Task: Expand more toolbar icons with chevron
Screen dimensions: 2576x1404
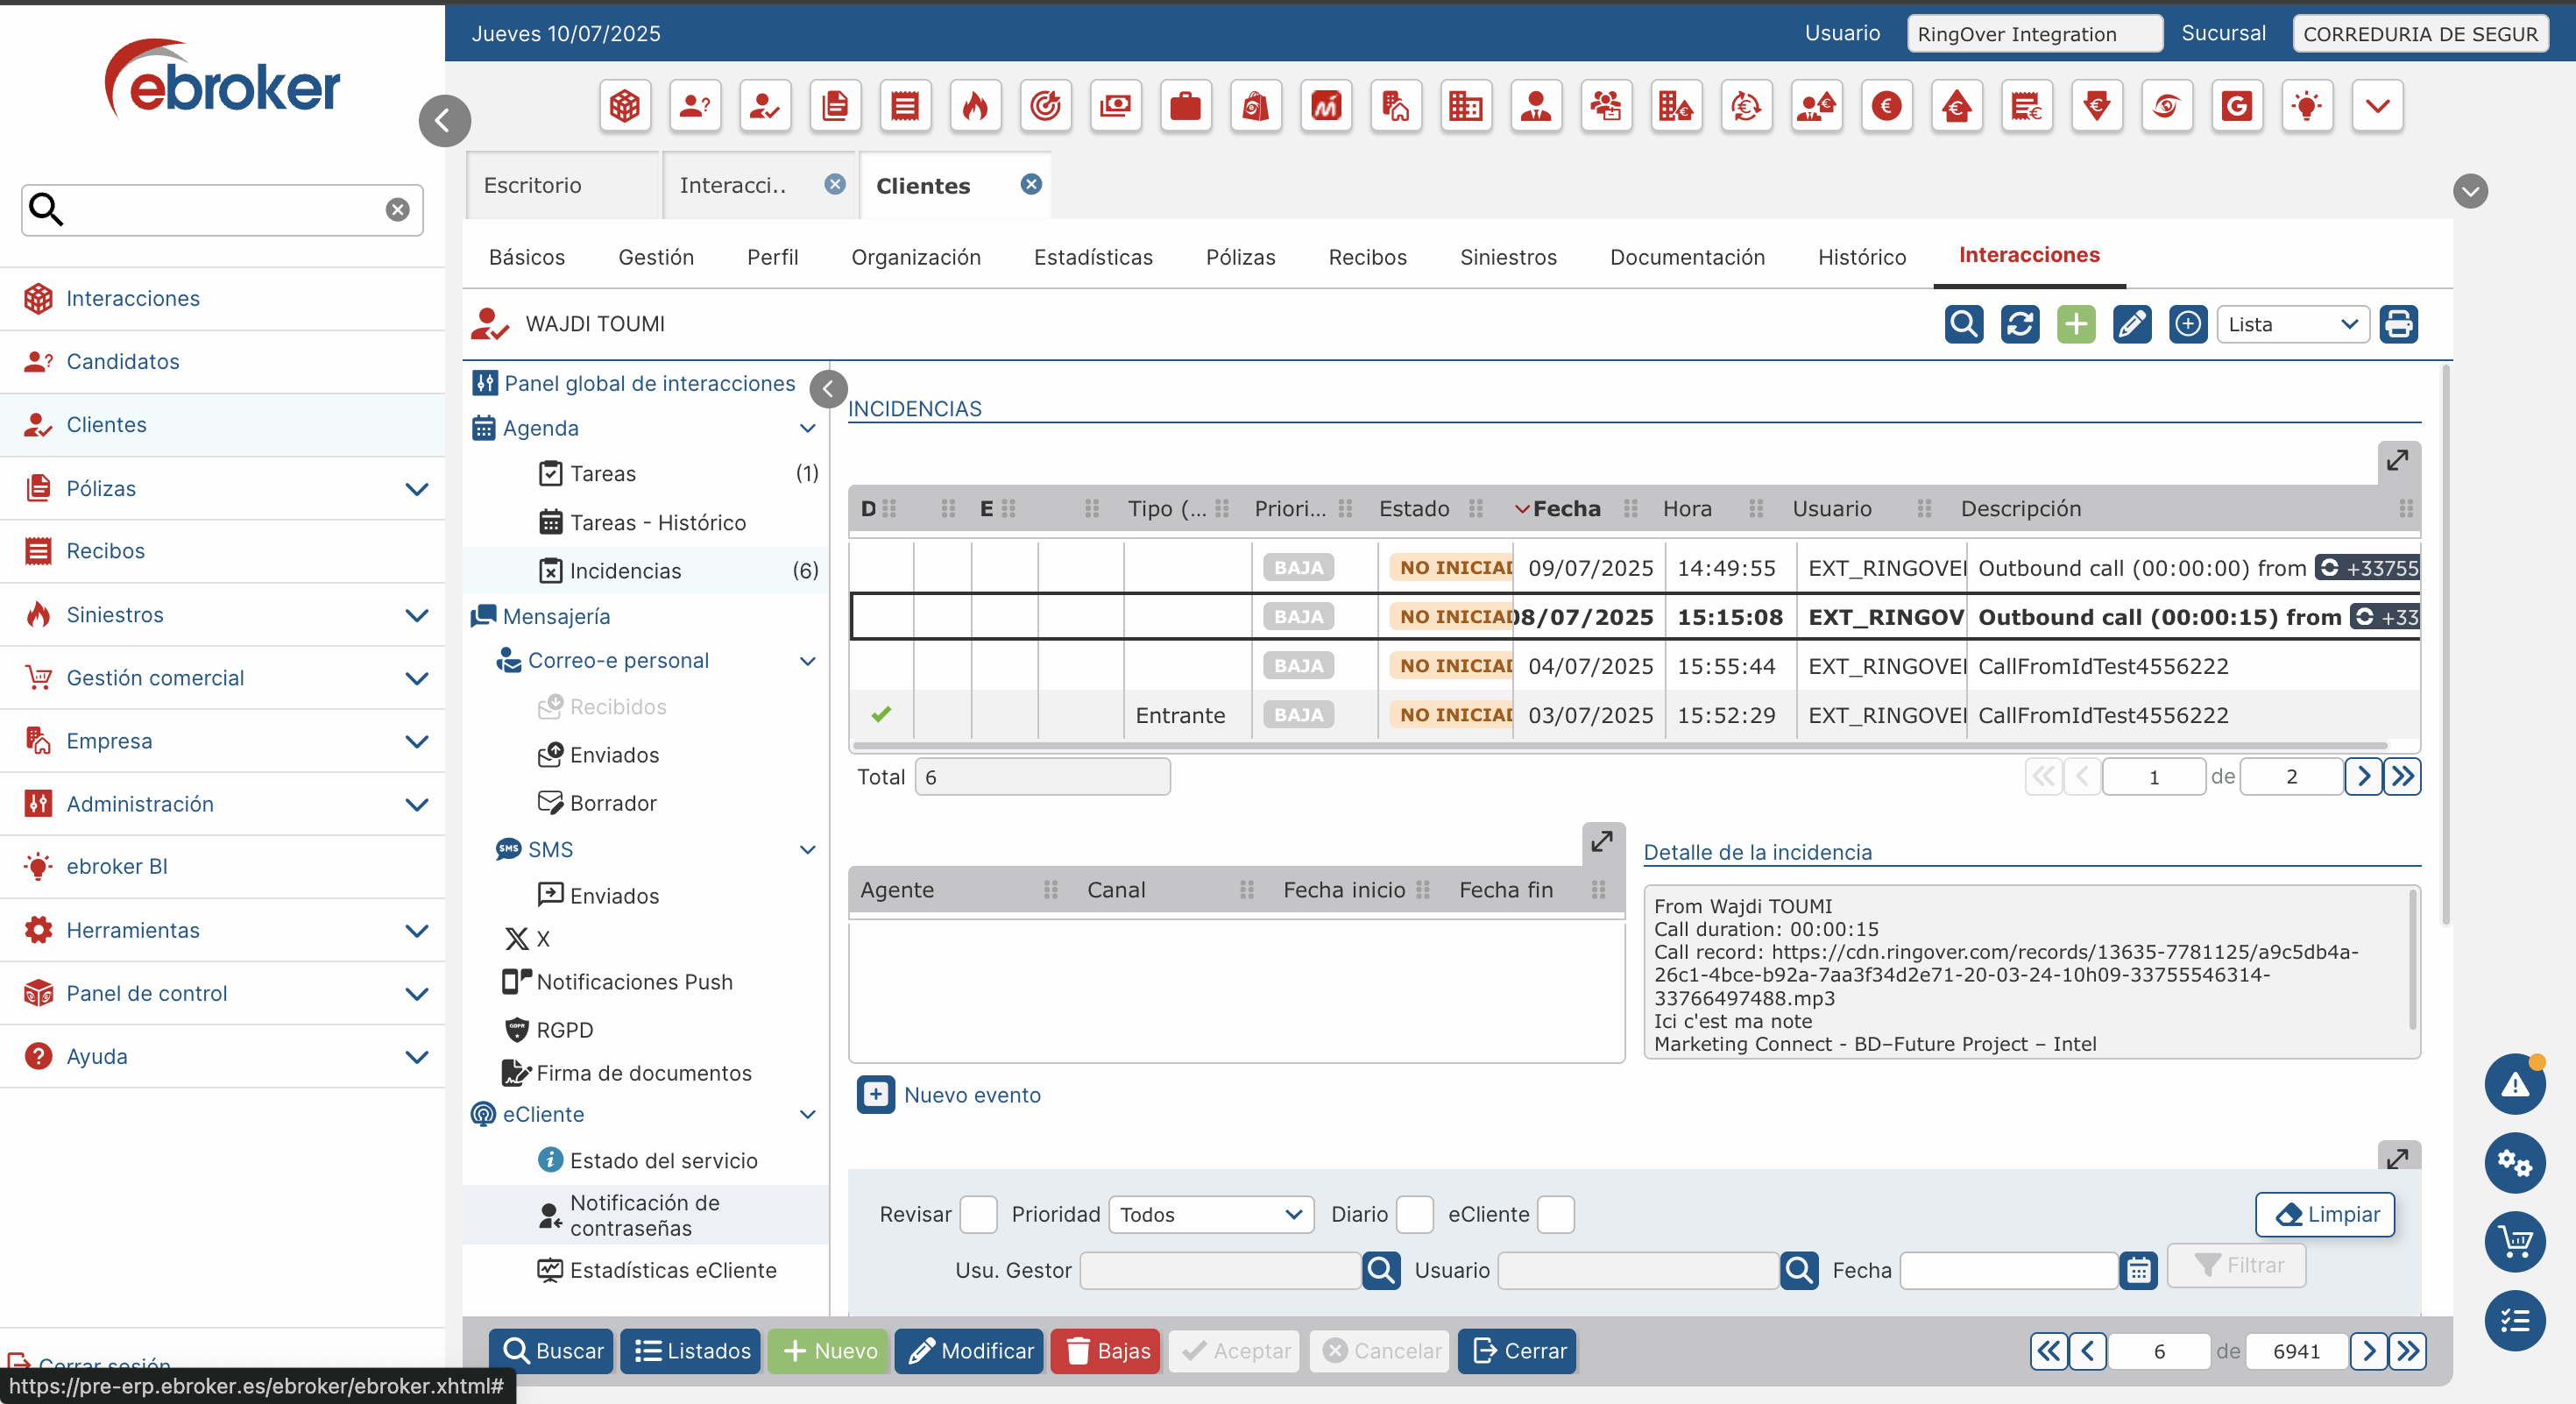Action: (x=2377, y=105)
